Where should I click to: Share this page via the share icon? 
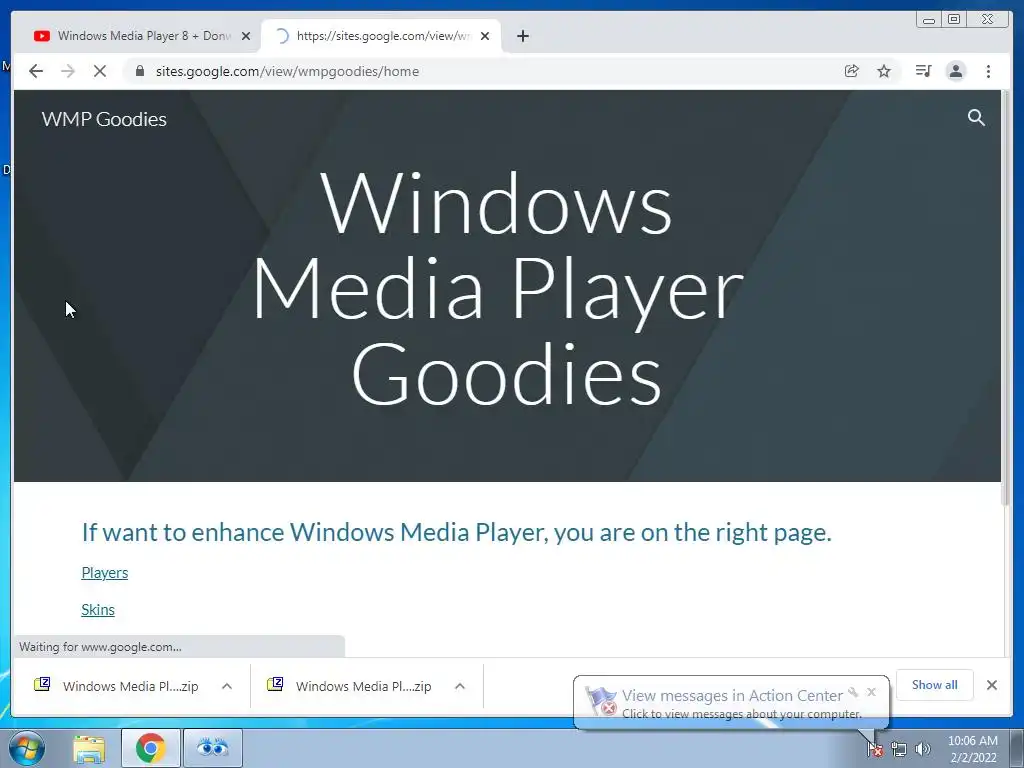click(852, 71)
